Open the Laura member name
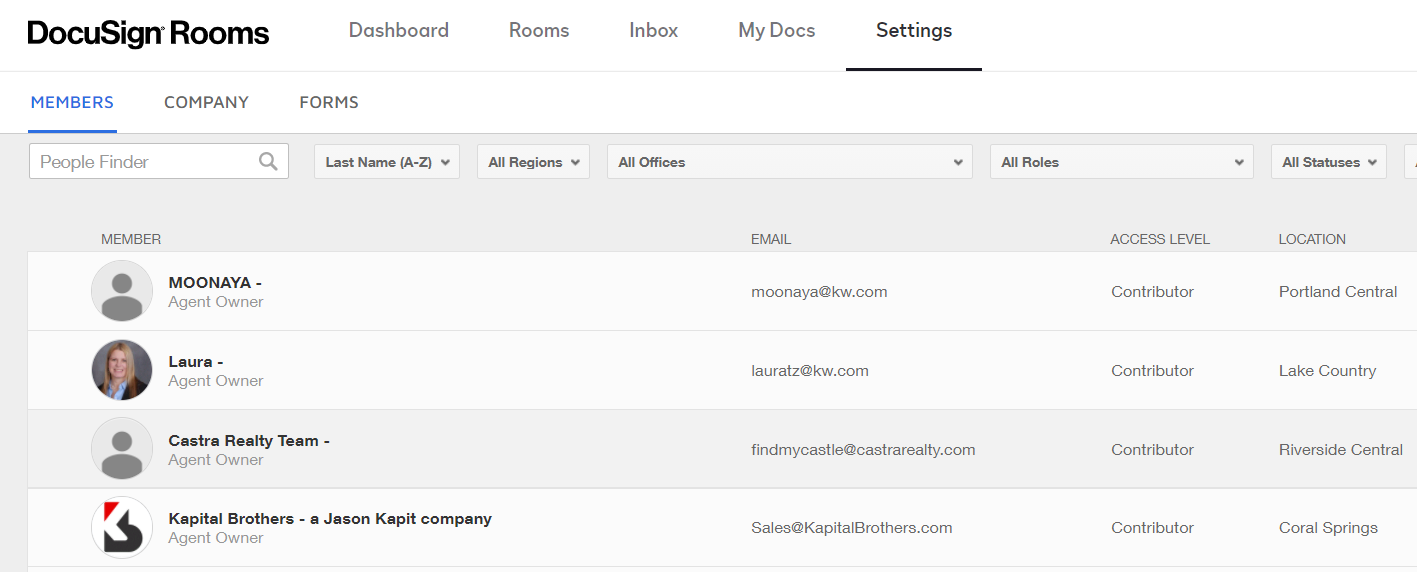Screen dimensions: 1417x572 [196, 362]
